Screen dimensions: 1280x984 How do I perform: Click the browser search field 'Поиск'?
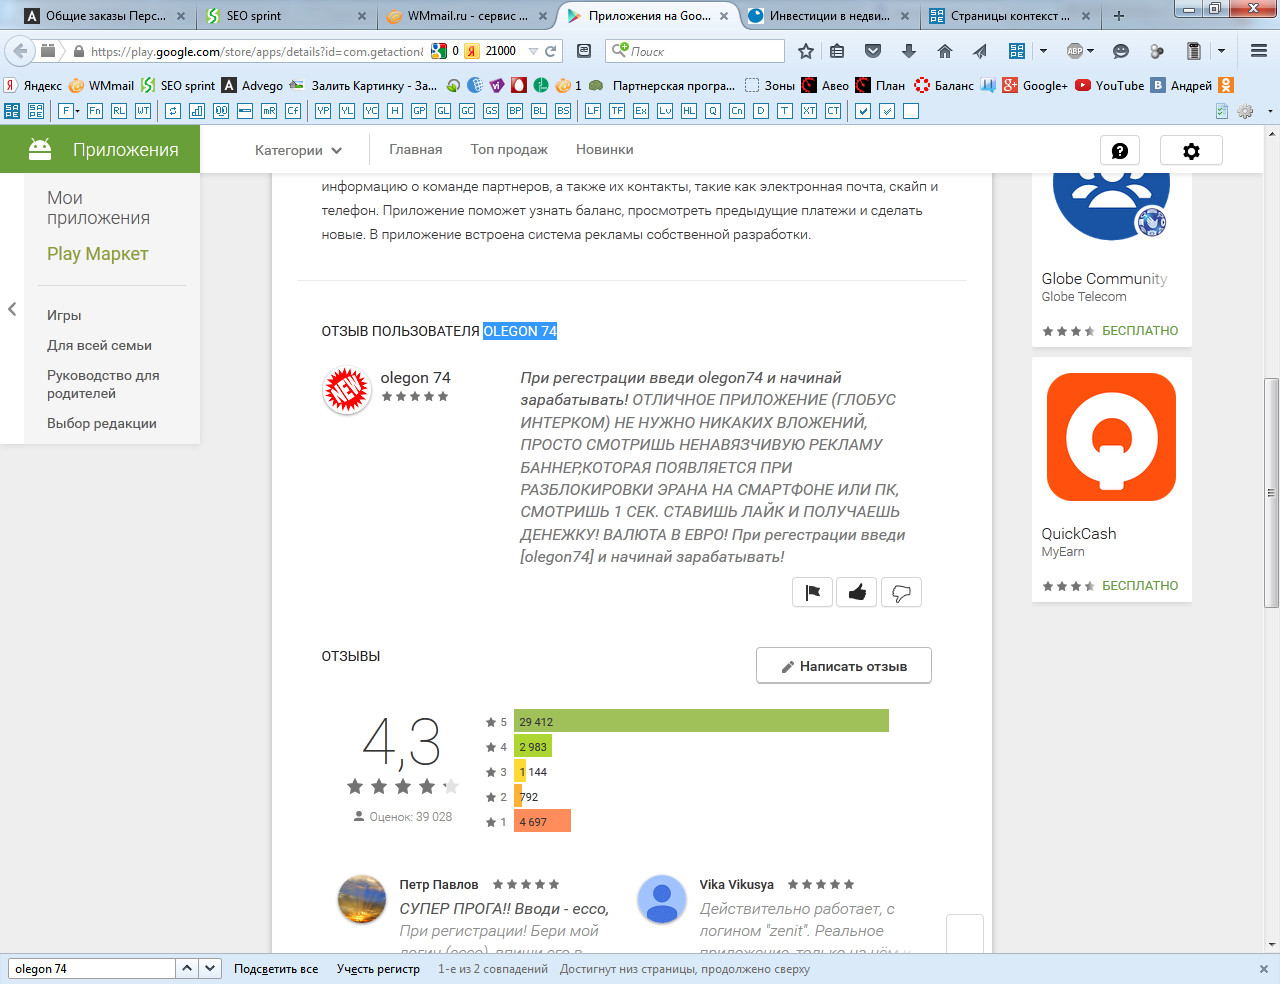click(x=695, y=51)
